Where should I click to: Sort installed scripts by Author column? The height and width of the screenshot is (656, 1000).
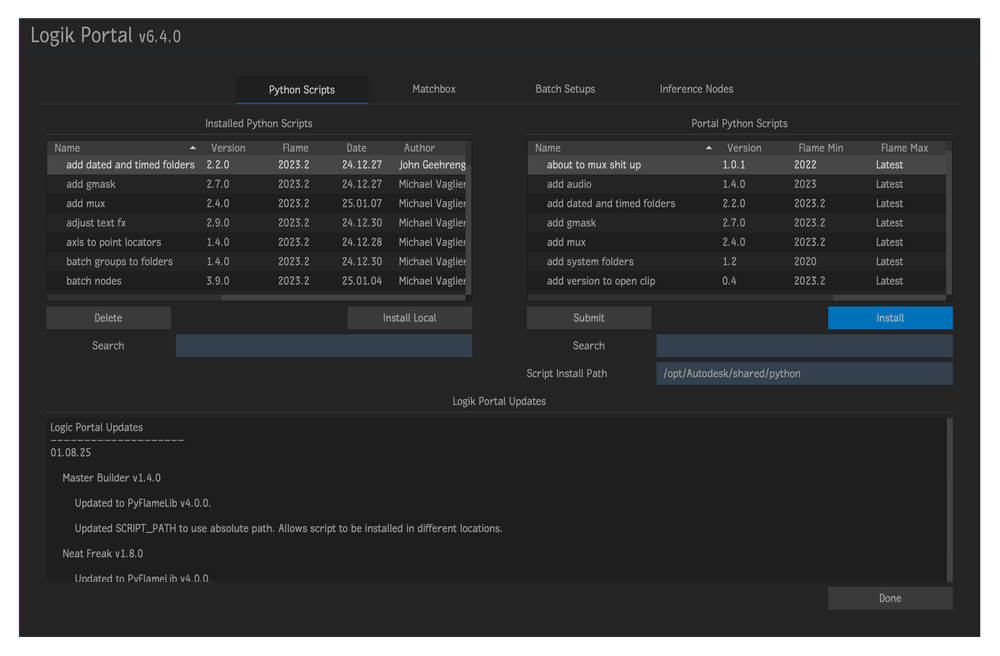pos(419,147)
